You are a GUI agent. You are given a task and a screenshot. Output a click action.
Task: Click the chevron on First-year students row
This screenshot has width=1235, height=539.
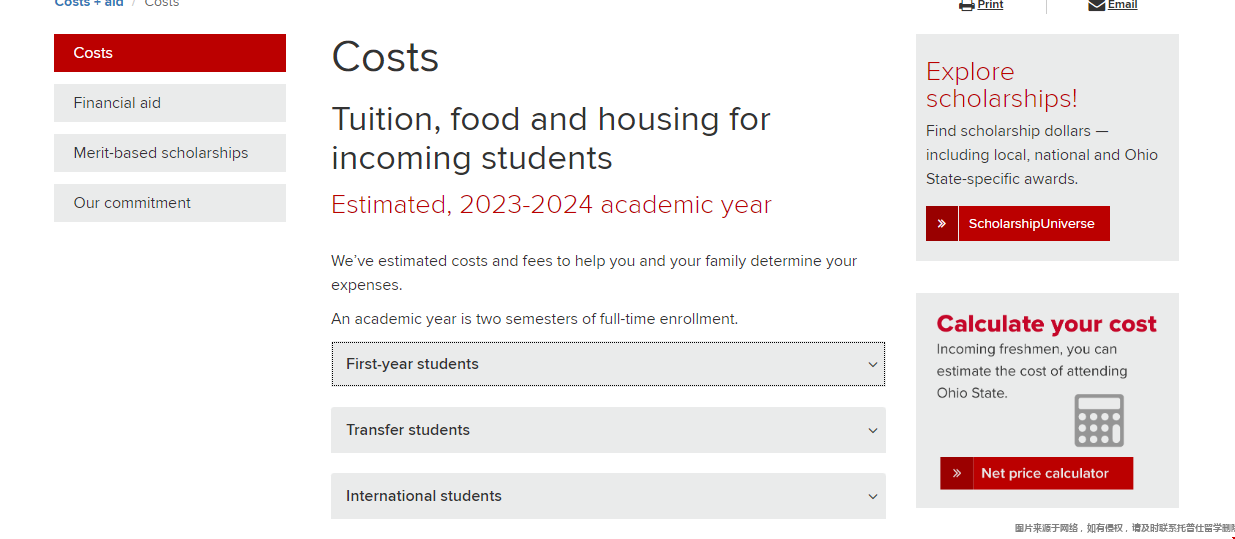pyautogui.click(x=873, y=365)
